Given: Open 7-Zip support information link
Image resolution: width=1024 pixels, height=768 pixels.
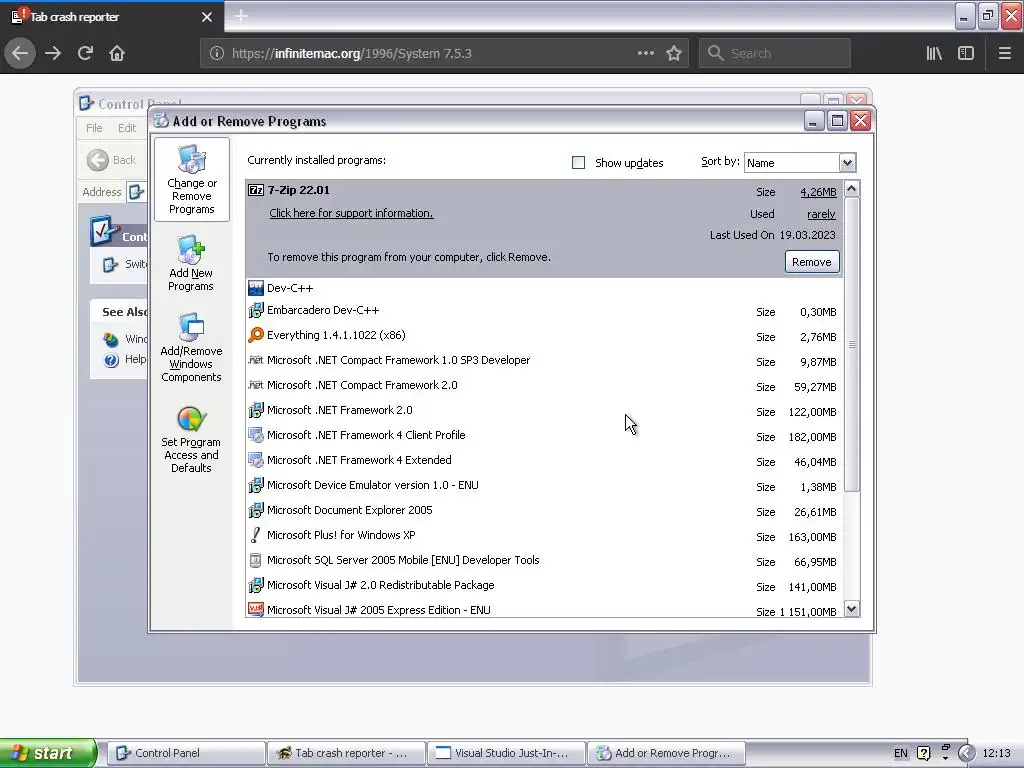Looking at the screenshot, I should 351,213.
